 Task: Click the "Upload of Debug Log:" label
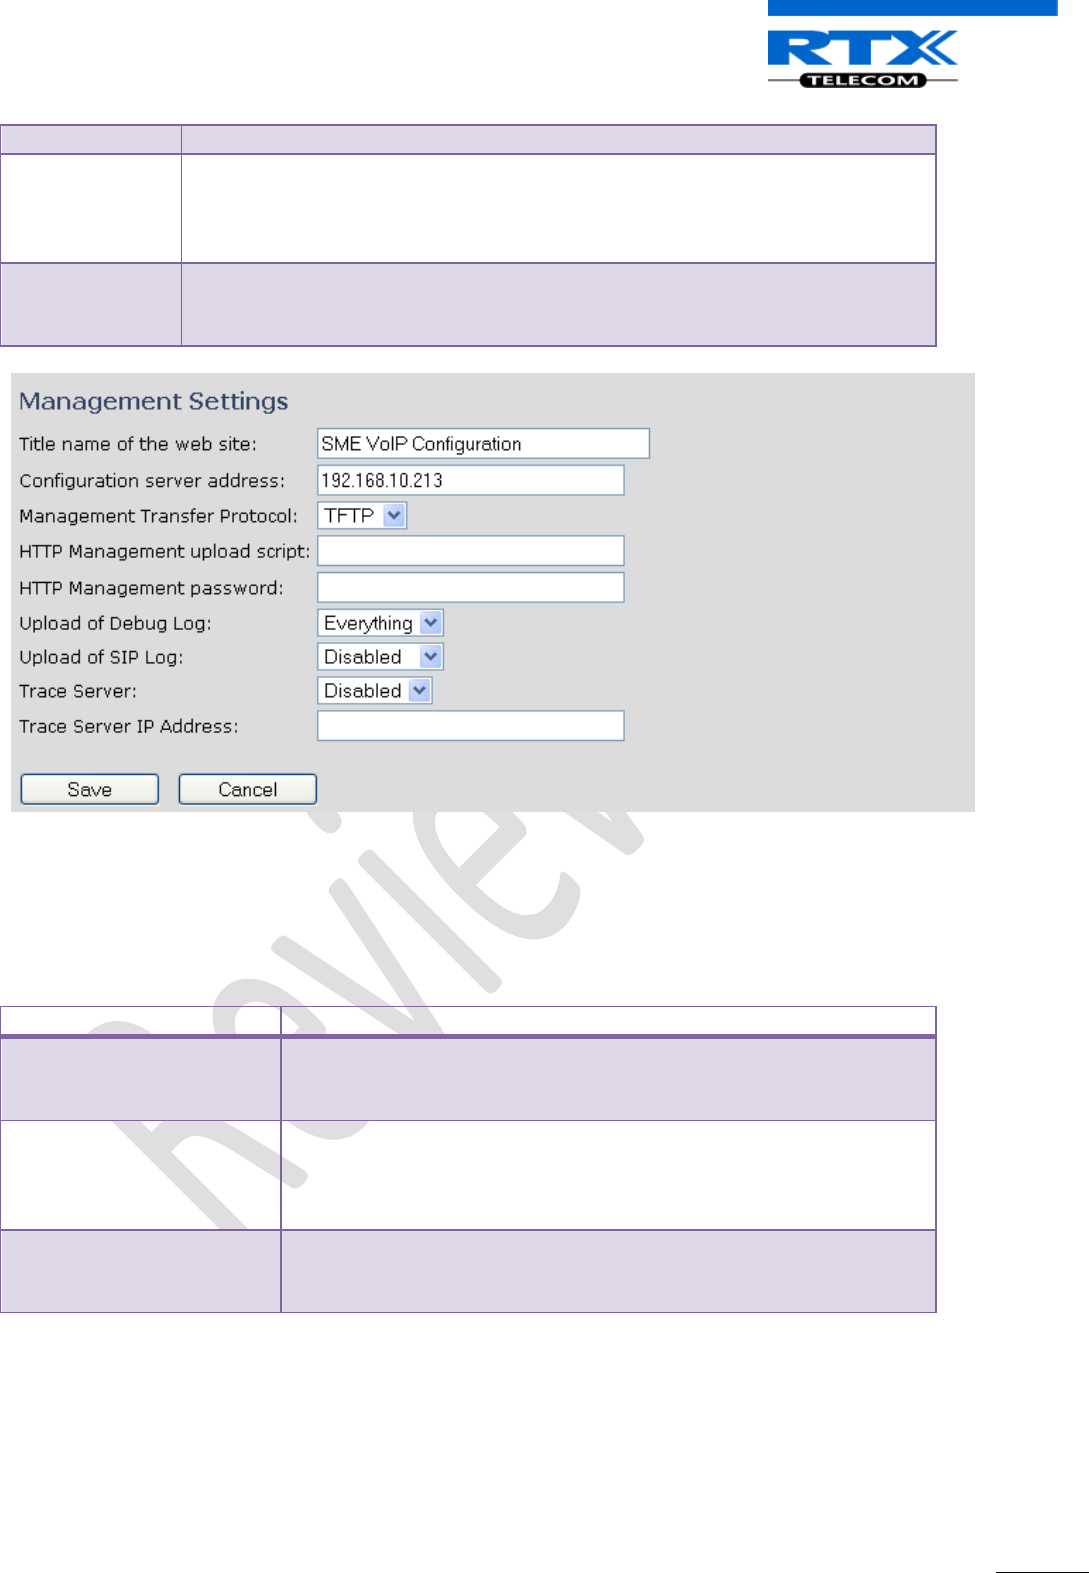[x=115, y=624]
